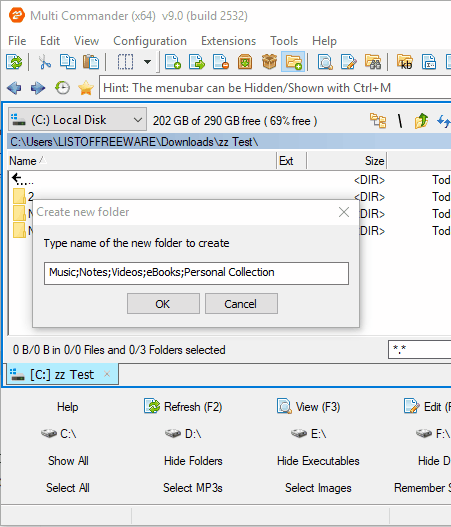Click the Cut scissors icon
This screenshot has width=451, height=527.
[x=44, y=62]
